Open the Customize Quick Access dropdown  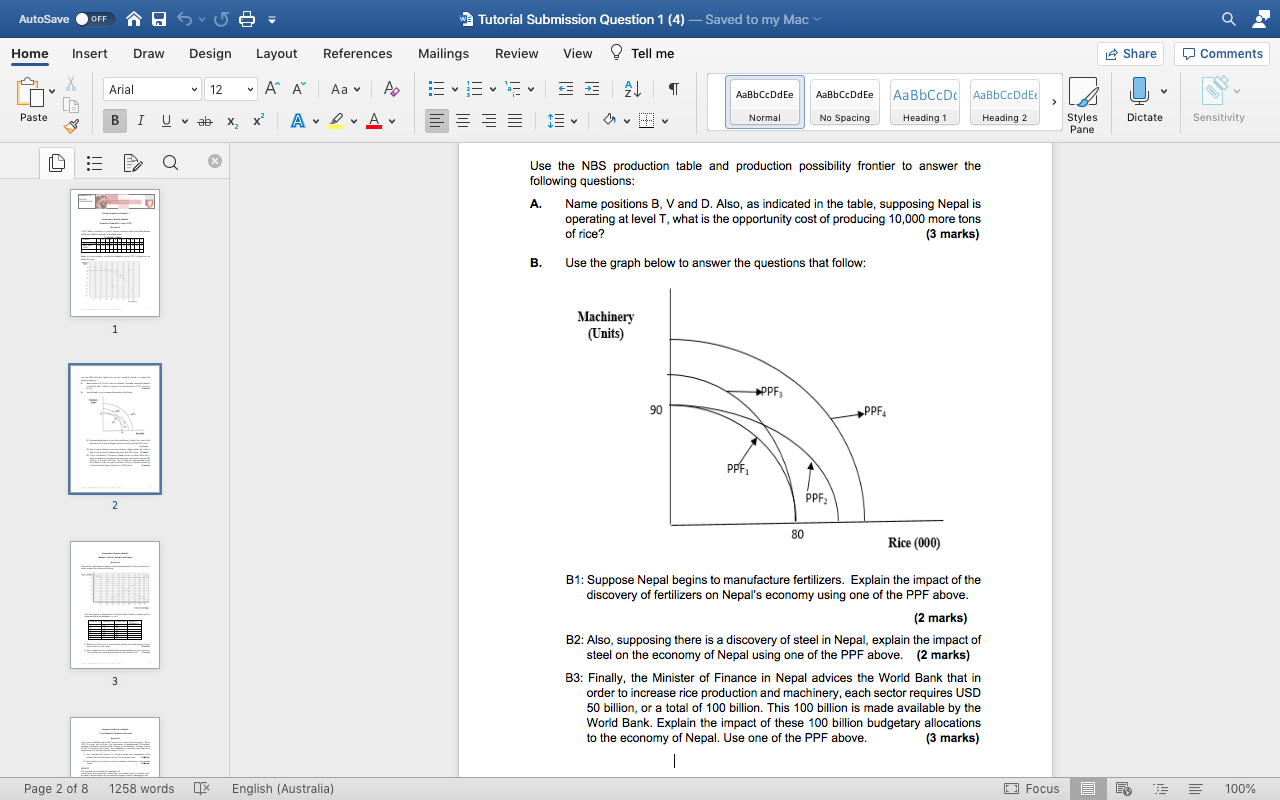(272, 20)
